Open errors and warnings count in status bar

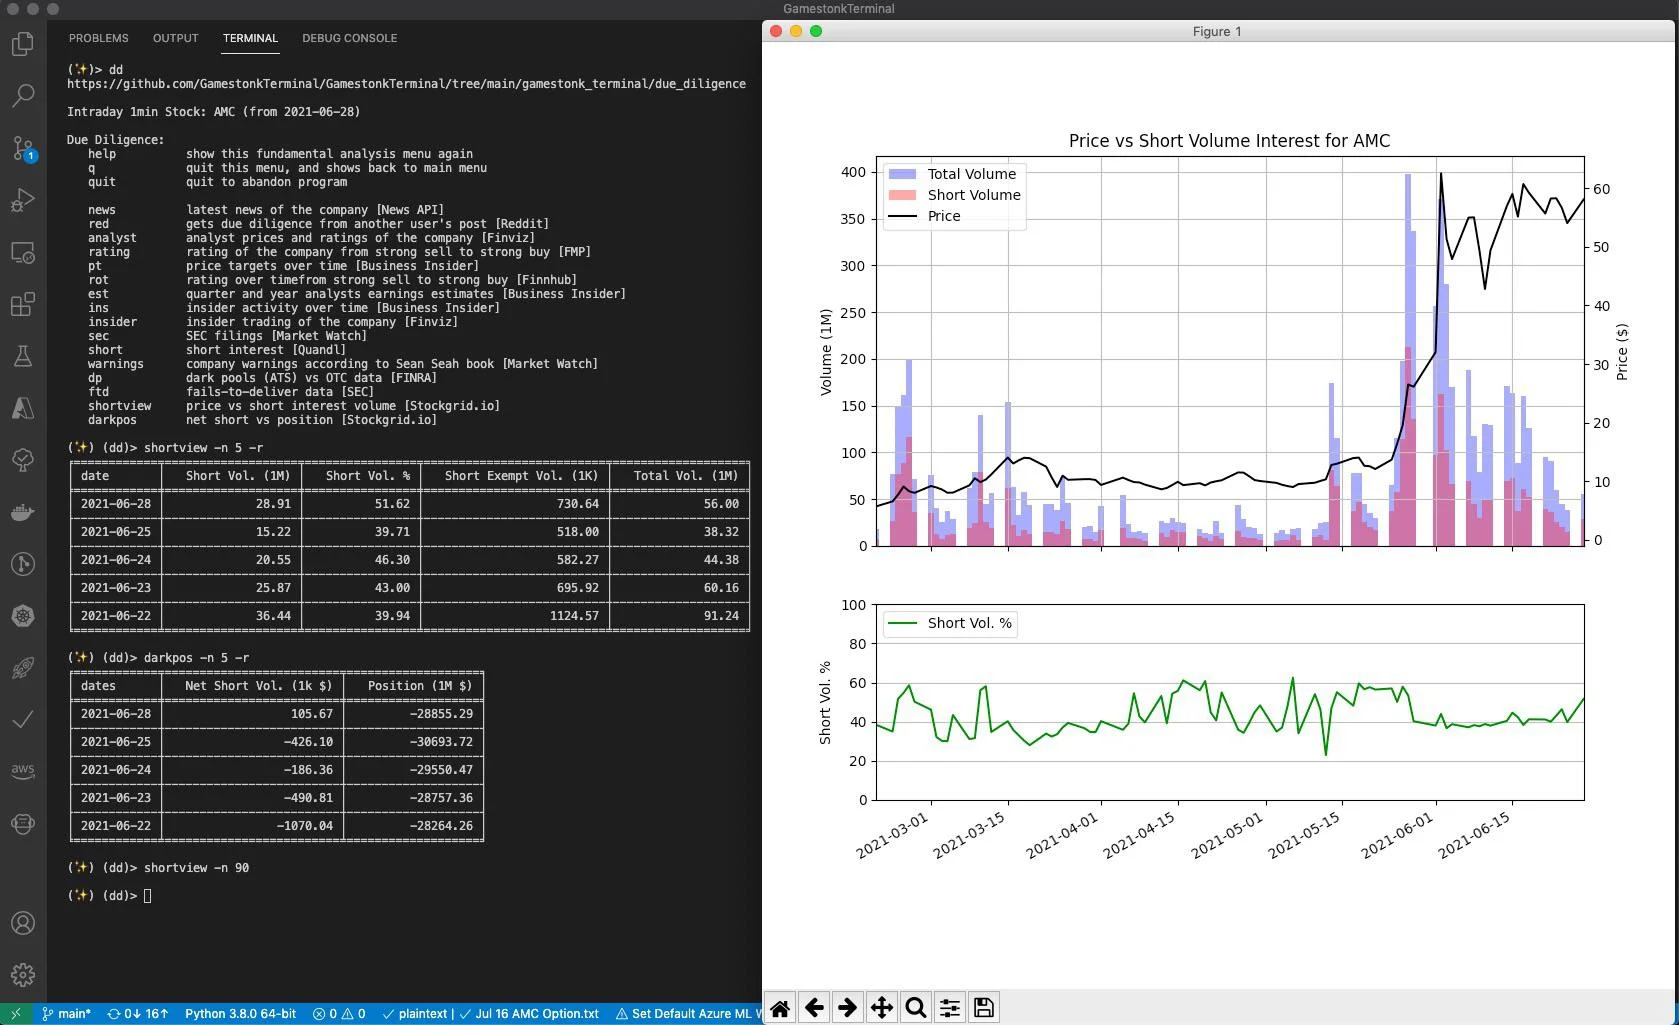pos(339,1014)
